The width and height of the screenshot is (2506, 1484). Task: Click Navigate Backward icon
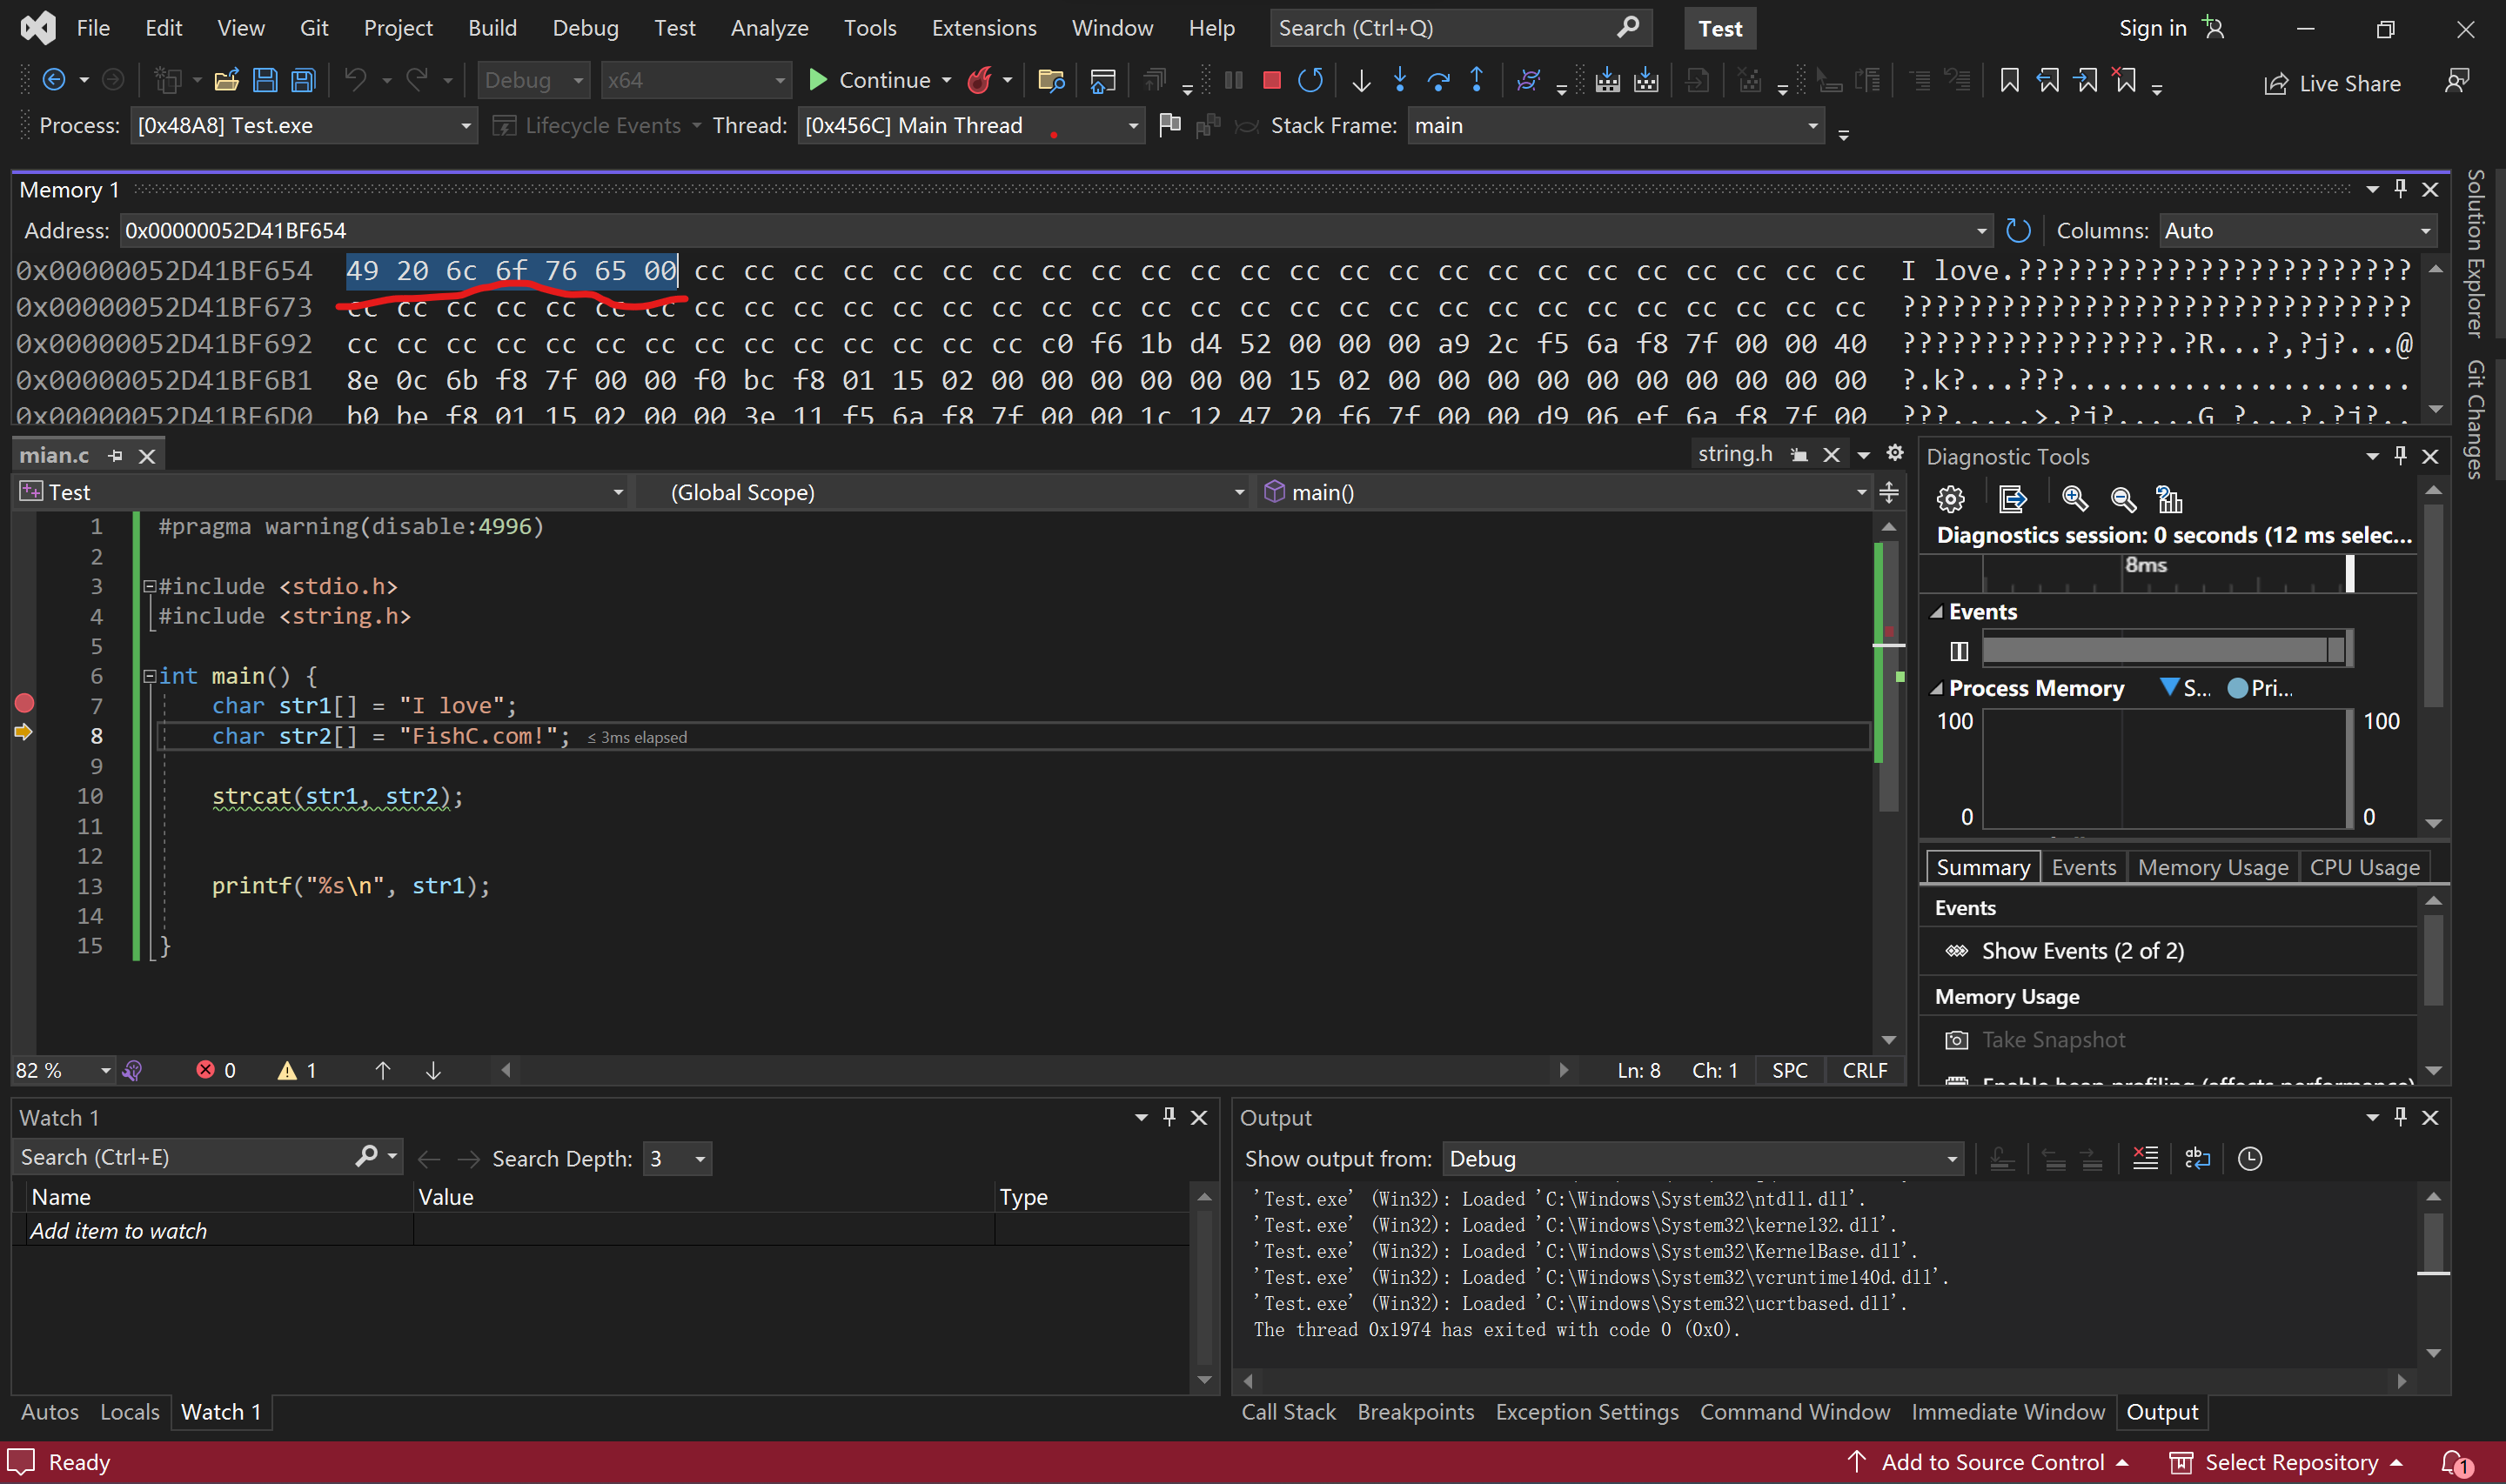(54, 80)
